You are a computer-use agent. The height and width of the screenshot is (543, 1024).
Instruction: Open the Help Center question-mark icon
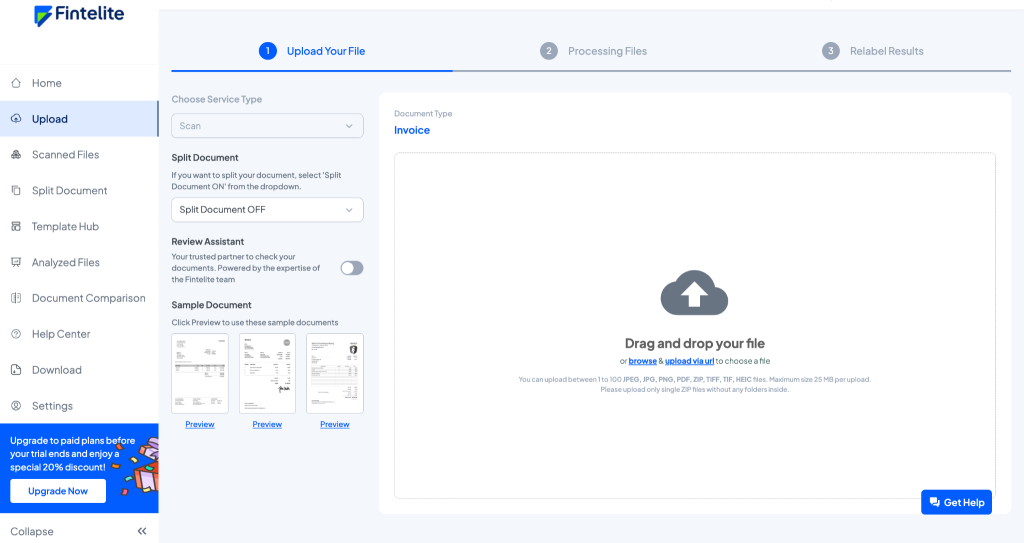[16, 334]
